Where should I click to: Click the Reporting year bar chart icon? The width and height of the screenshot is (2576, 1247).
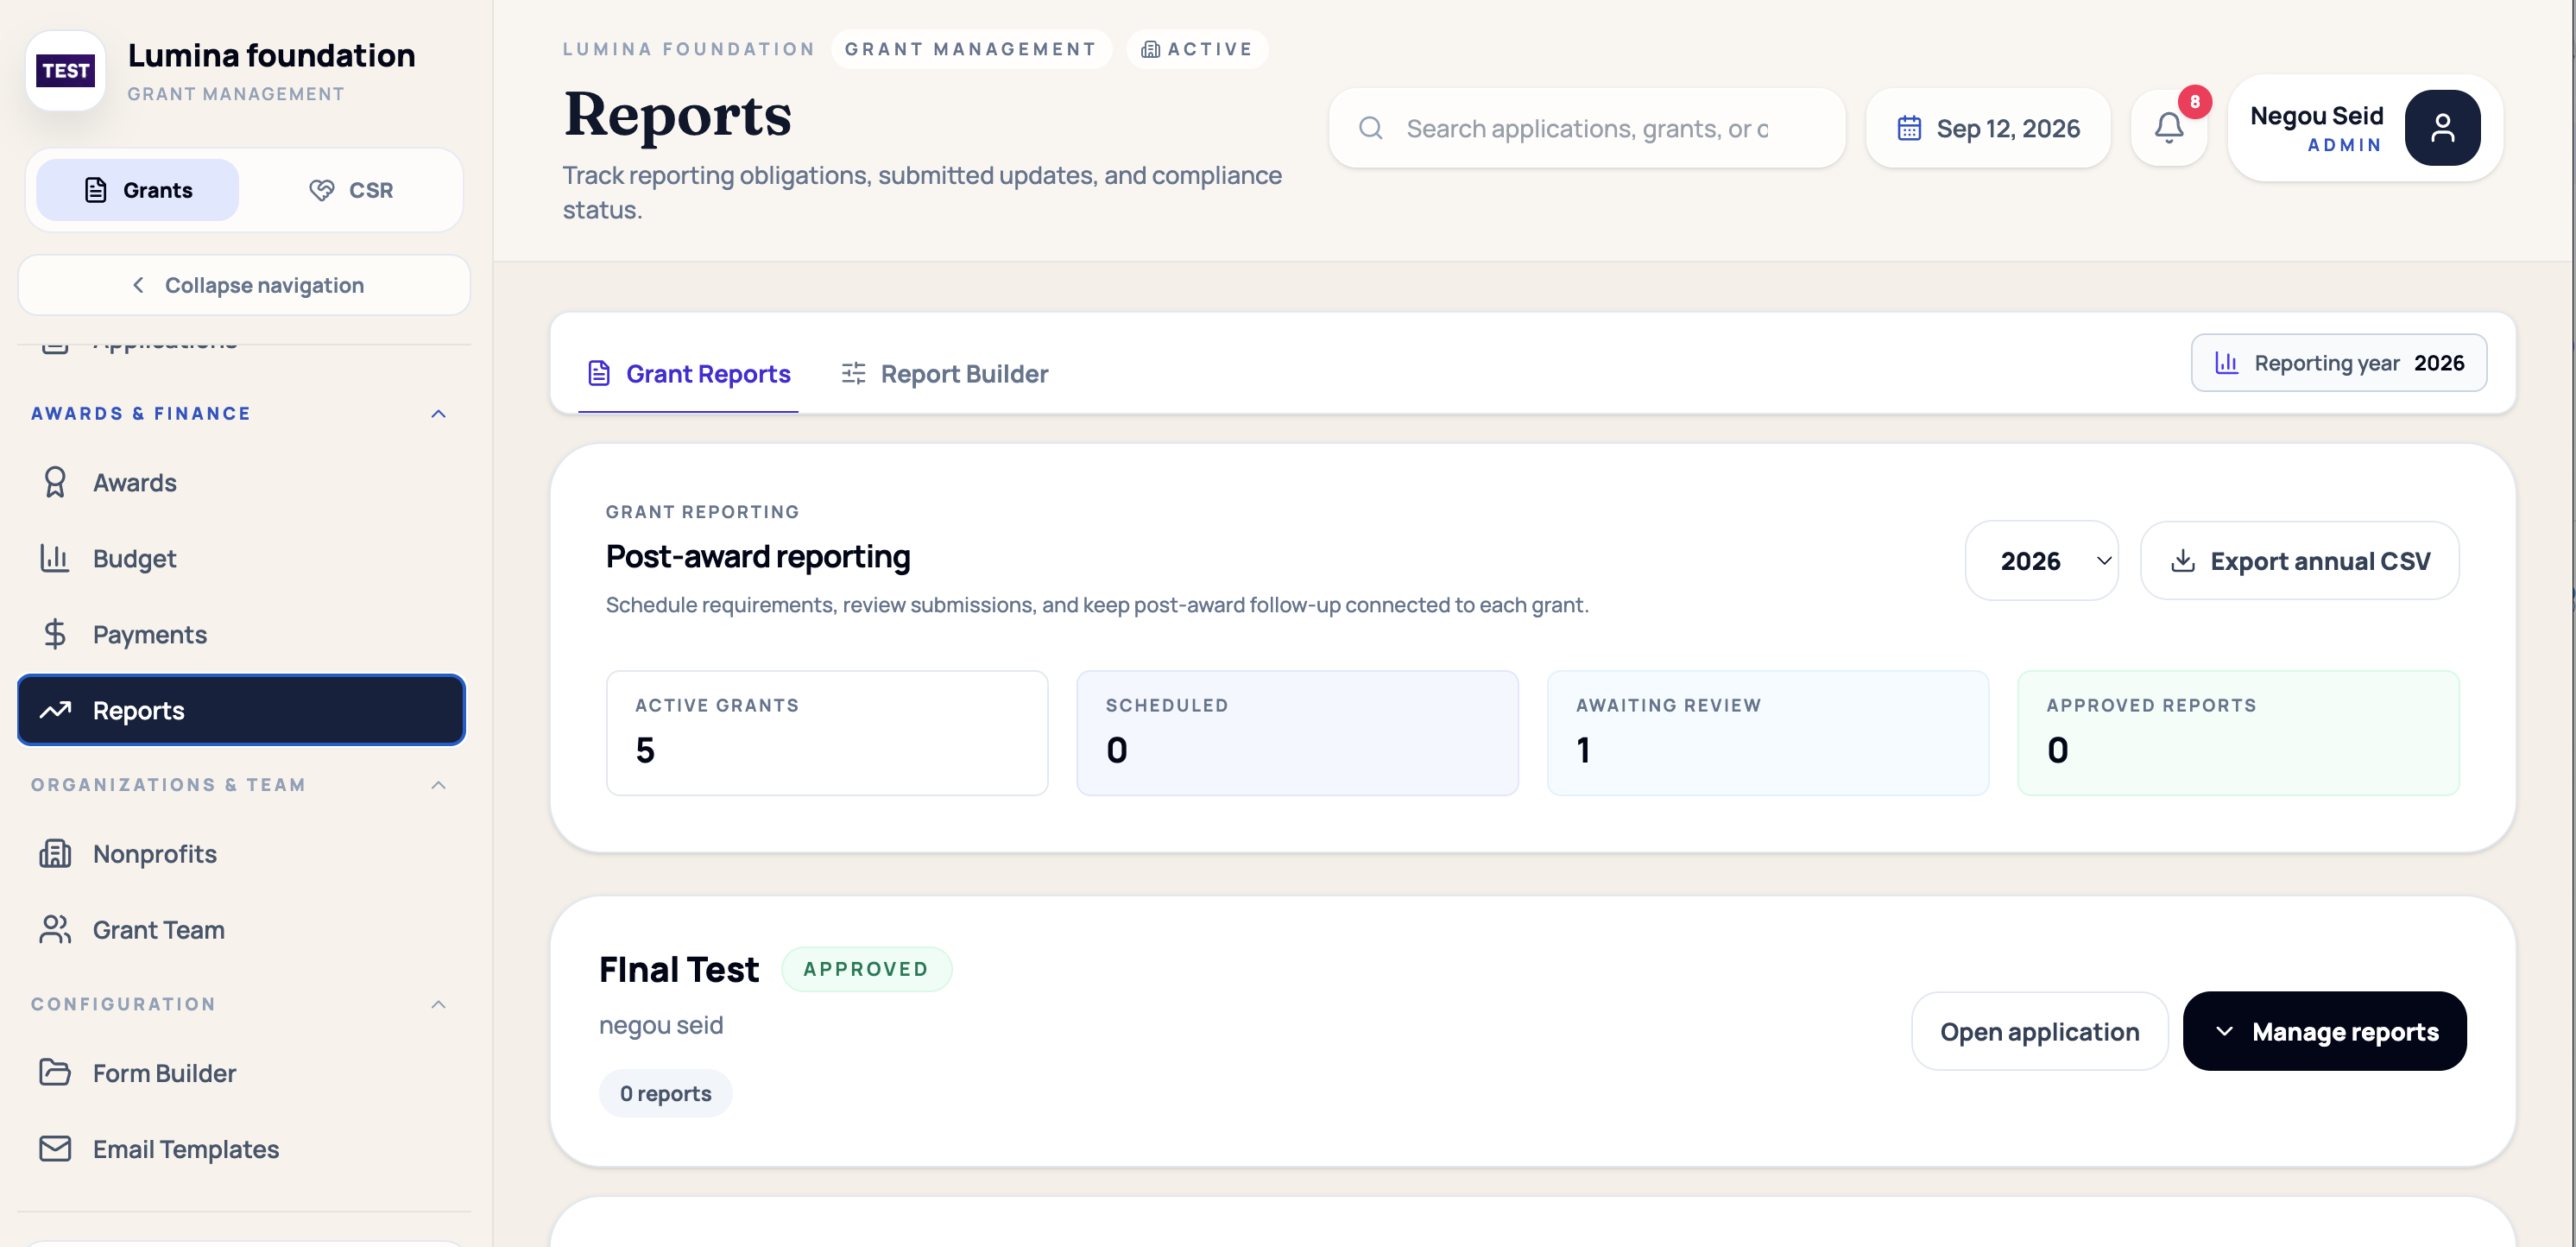click(x=2226, y=362)
